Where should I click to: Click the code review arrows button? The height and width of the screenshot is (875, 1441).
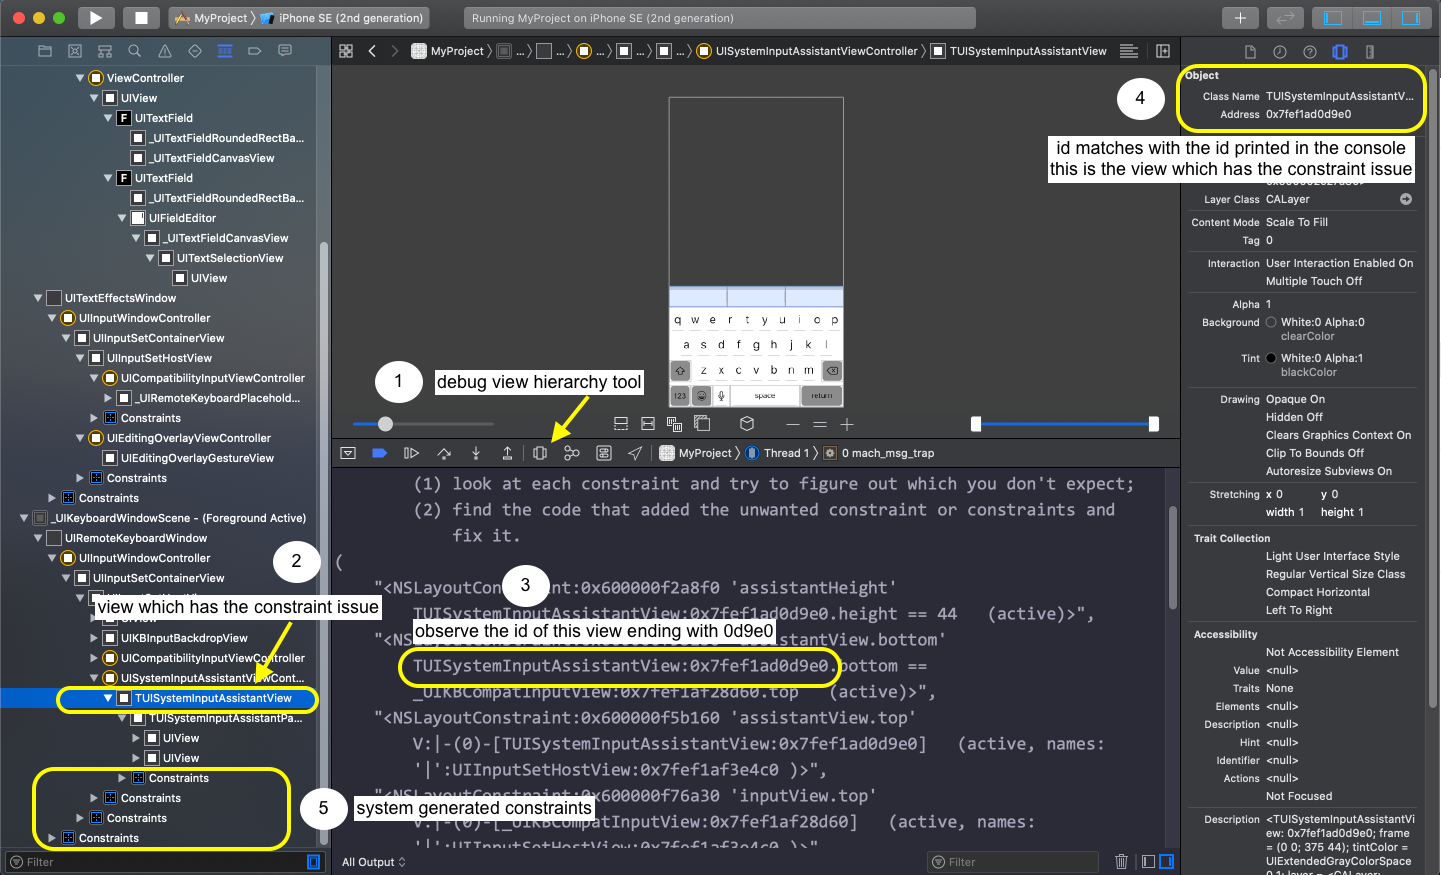point(1286,17)
